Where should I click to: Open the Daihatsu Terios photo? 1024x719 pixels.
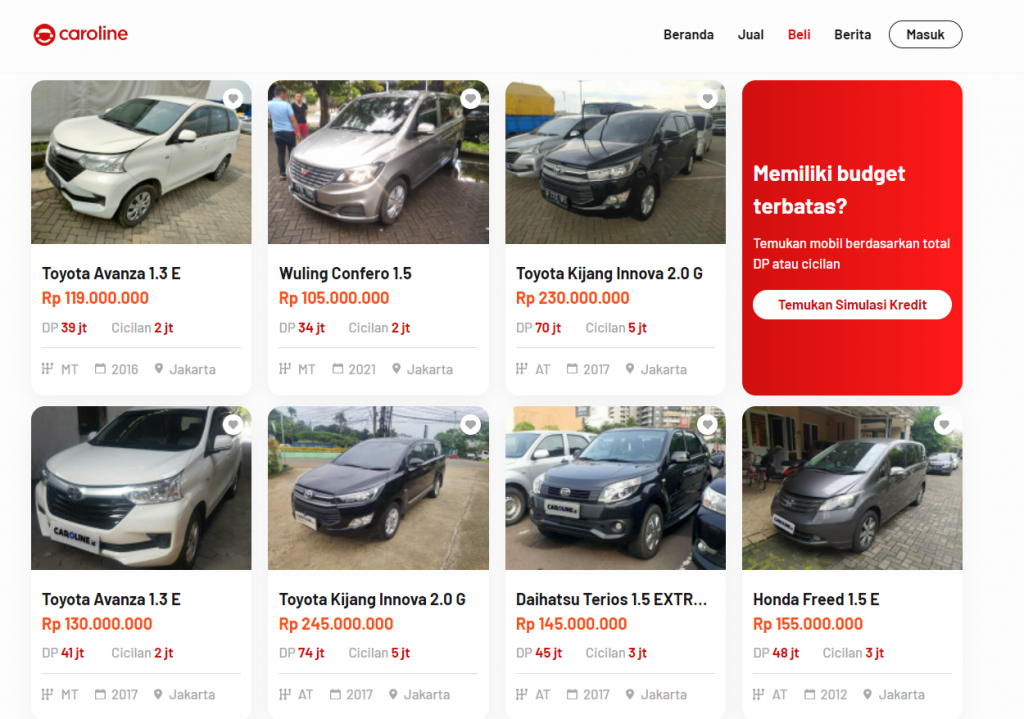(615, 488)
